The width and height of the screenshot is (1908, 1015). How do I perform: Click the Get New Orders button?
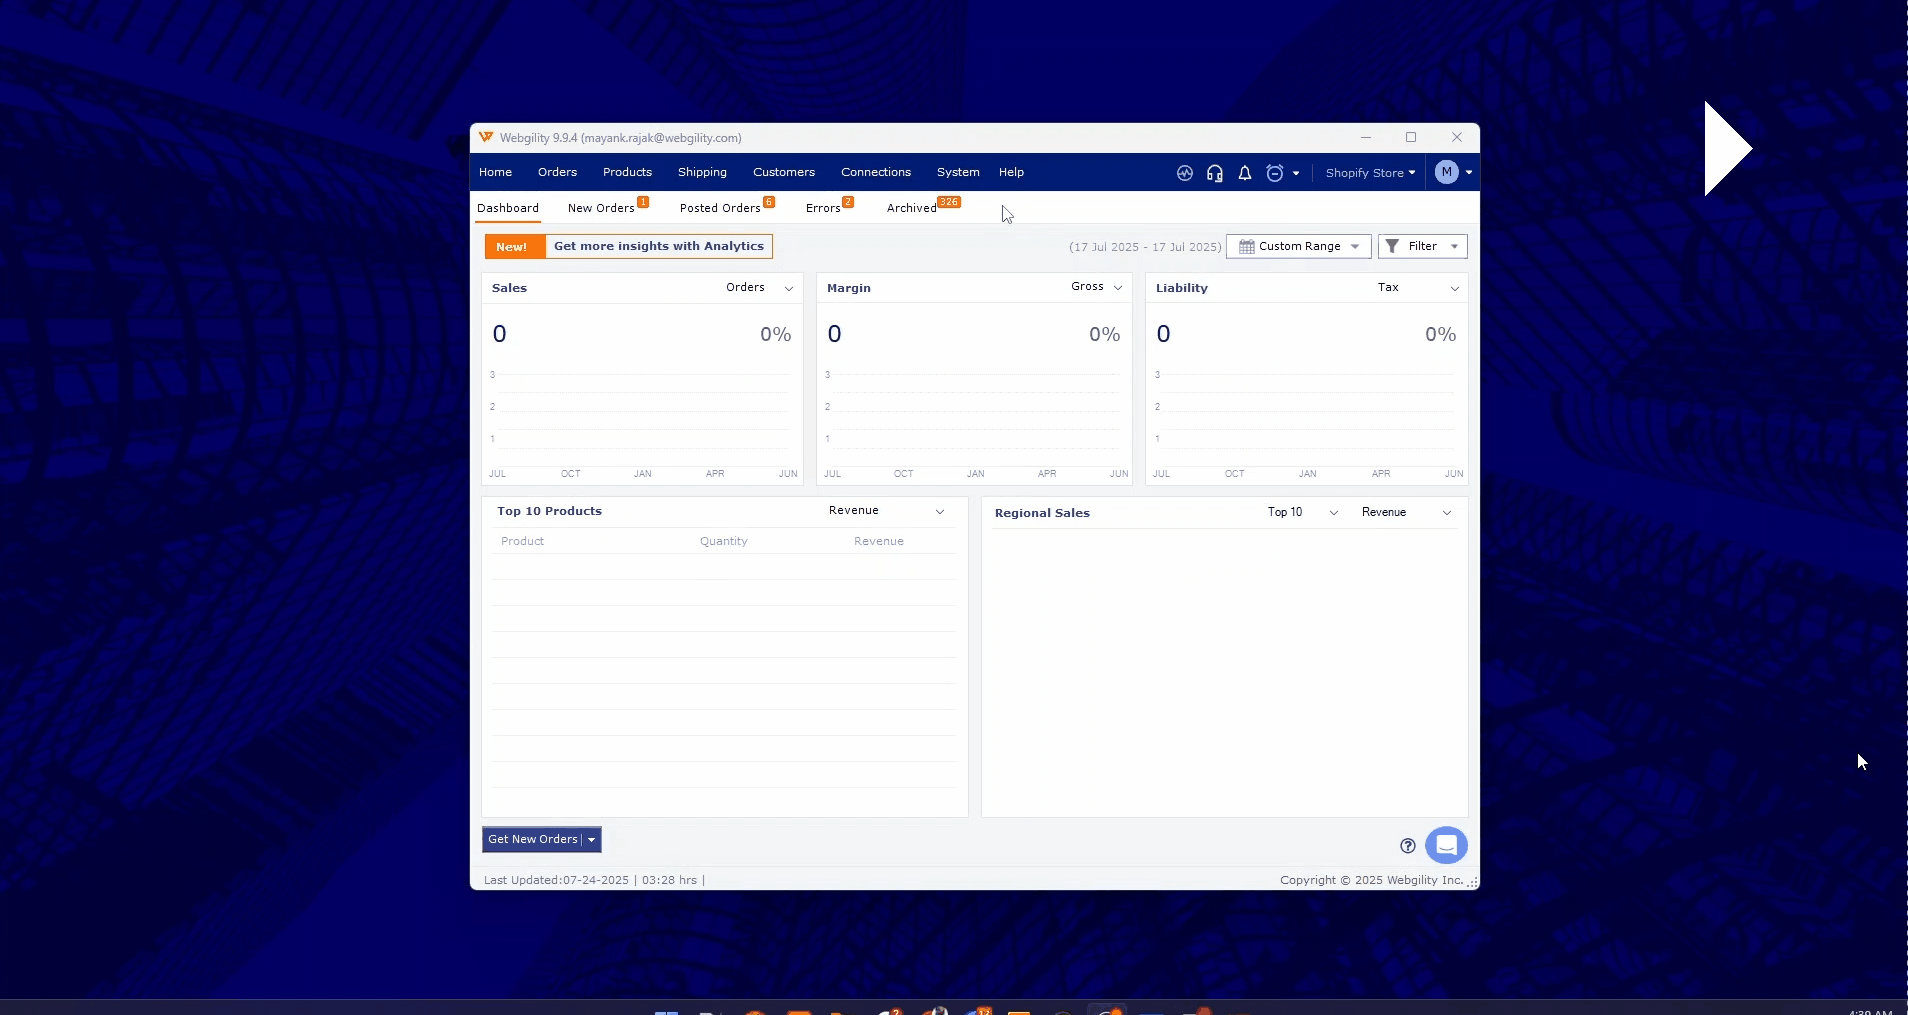[x=533, y=840]
